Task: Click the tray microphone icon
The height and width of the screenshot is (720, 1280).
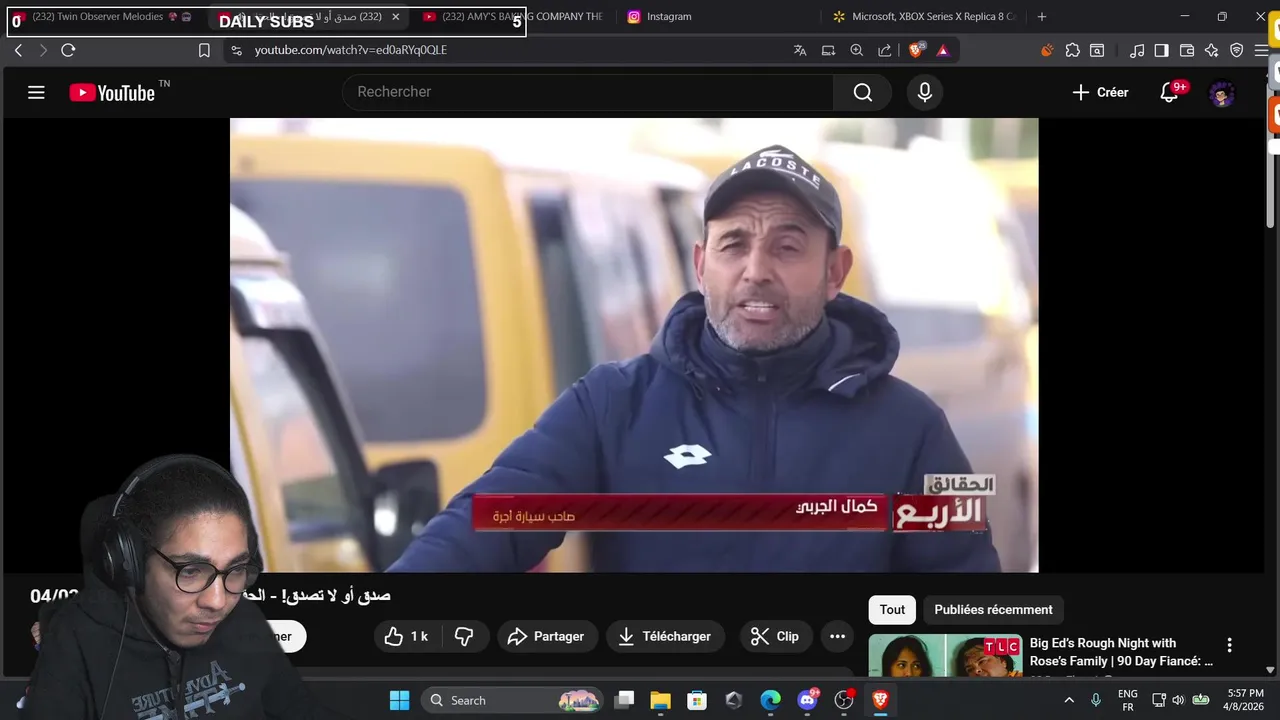Action: [x=1096, y=700]
